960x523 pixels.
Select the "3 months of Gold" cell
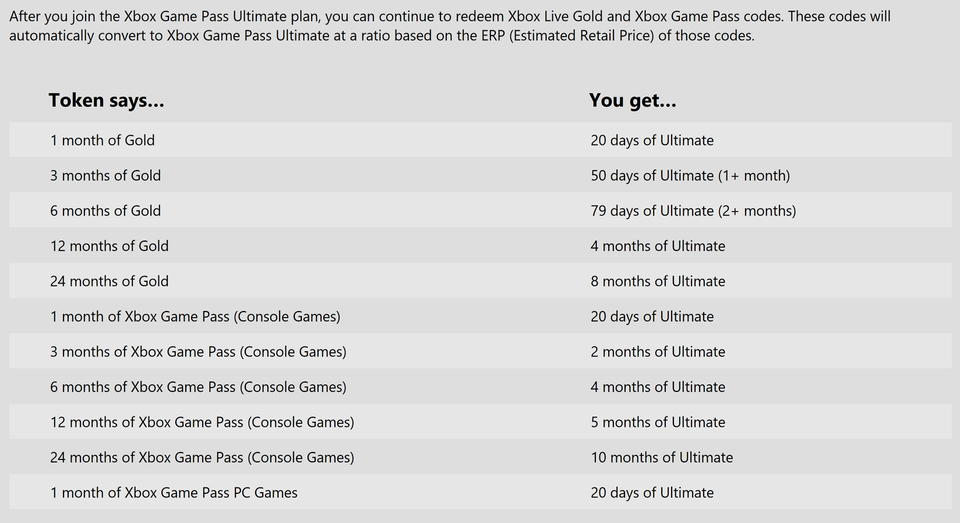(x=105, y=175)
